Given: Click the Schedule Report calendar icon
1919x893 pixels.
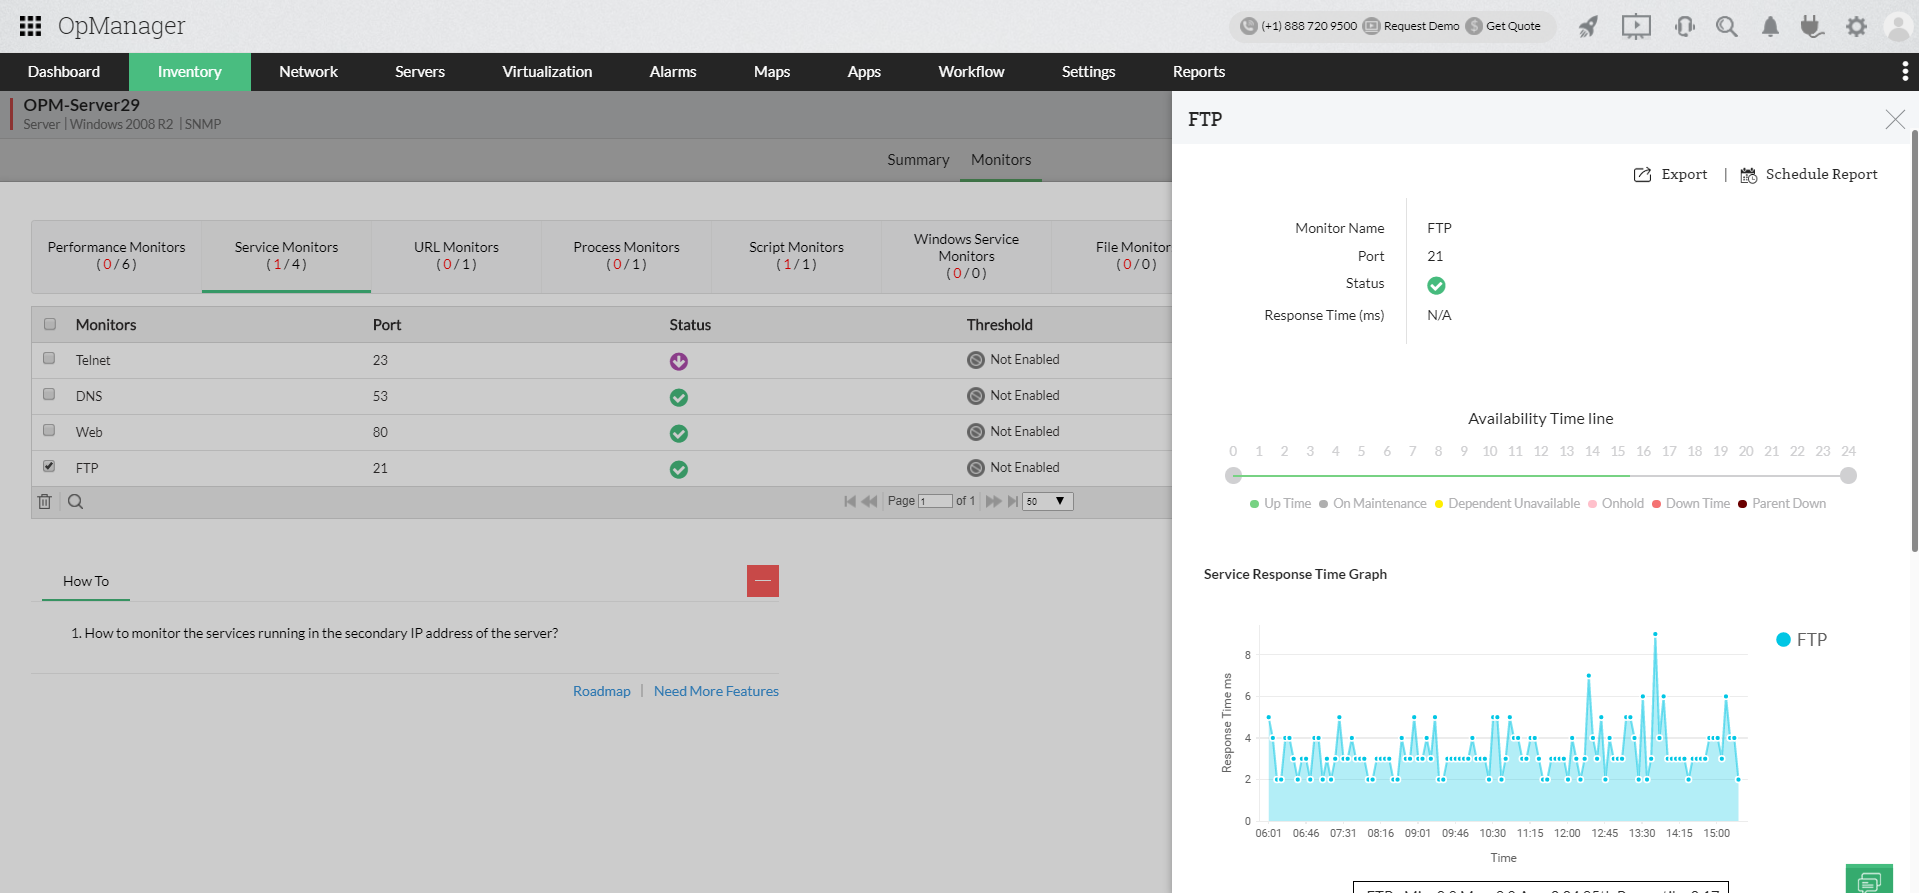Looking at the screenshot, I should 1749,175.
